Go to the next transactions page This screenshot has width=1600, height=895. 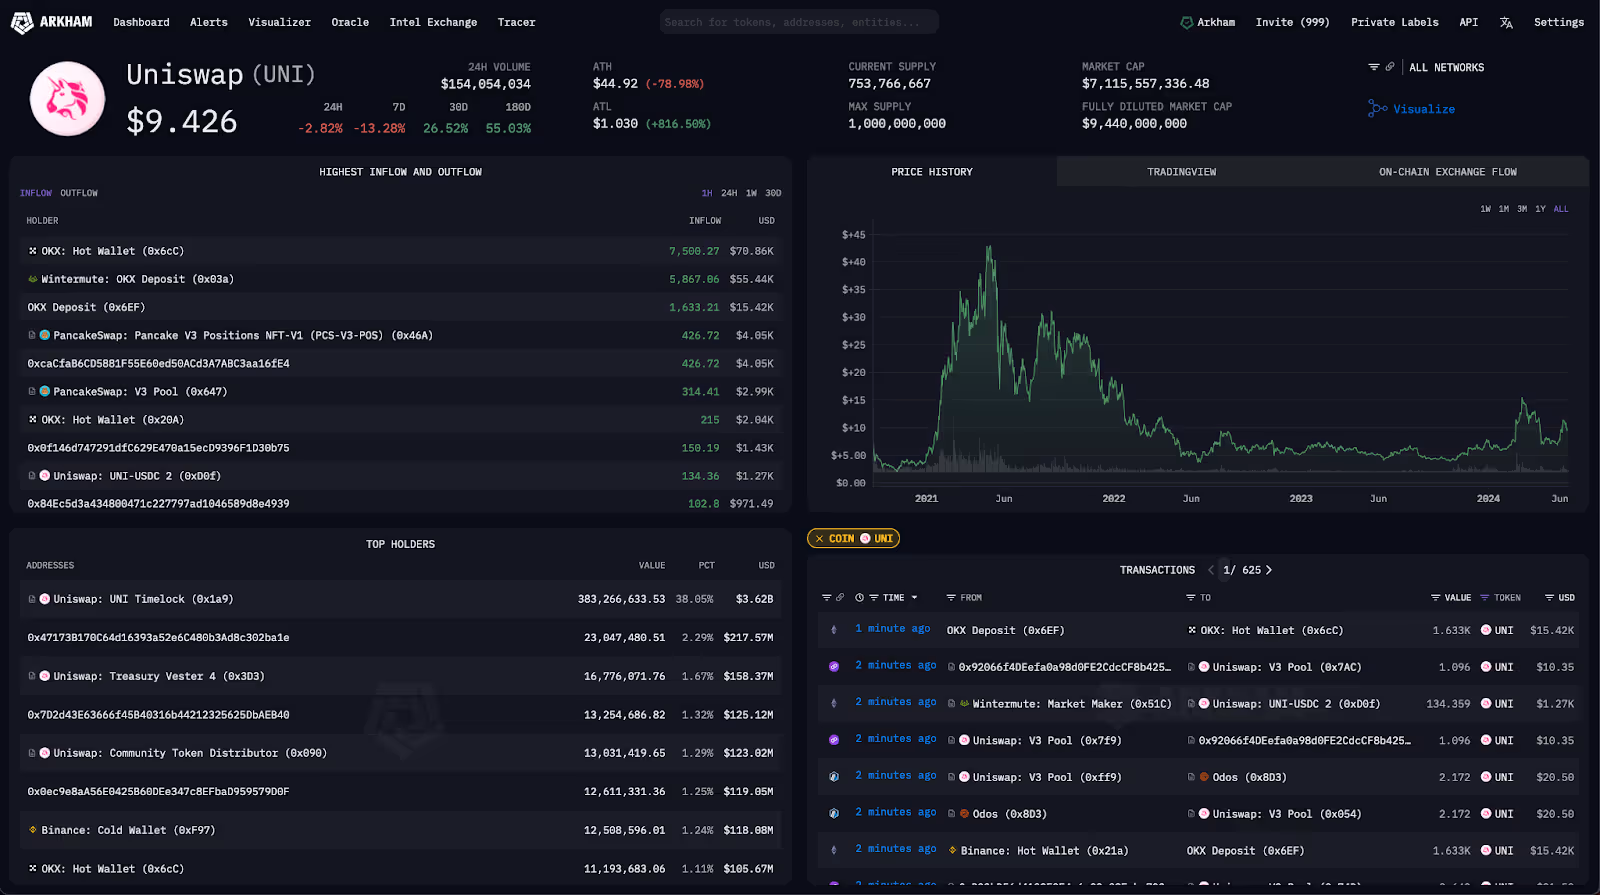(1269, 570)
